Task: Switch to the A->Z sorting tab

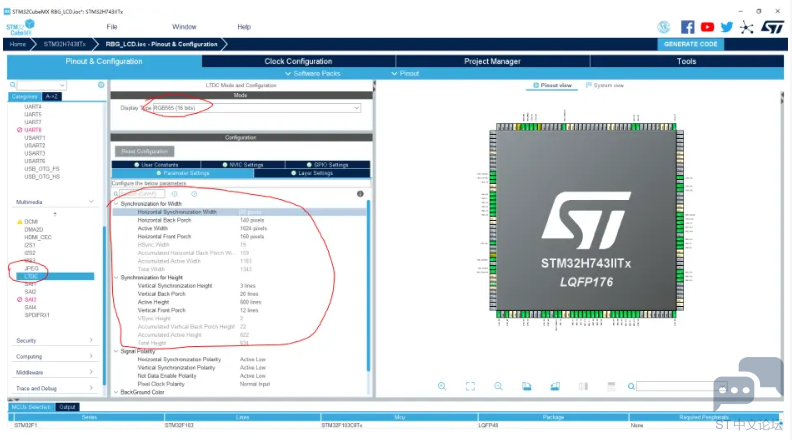Action: tap(52, 96)
